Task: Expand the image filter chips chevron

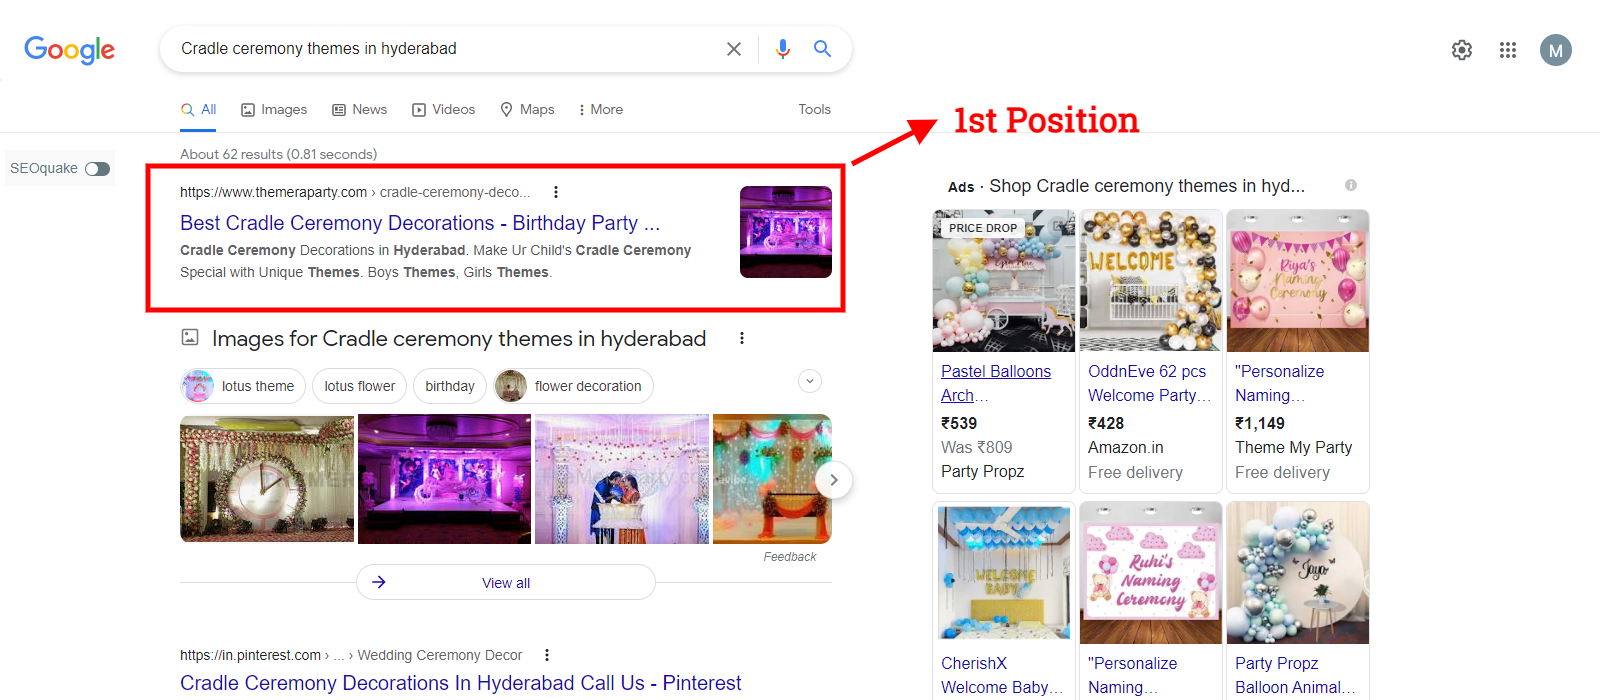Action: pyautogui.click(x=810, y=381)
